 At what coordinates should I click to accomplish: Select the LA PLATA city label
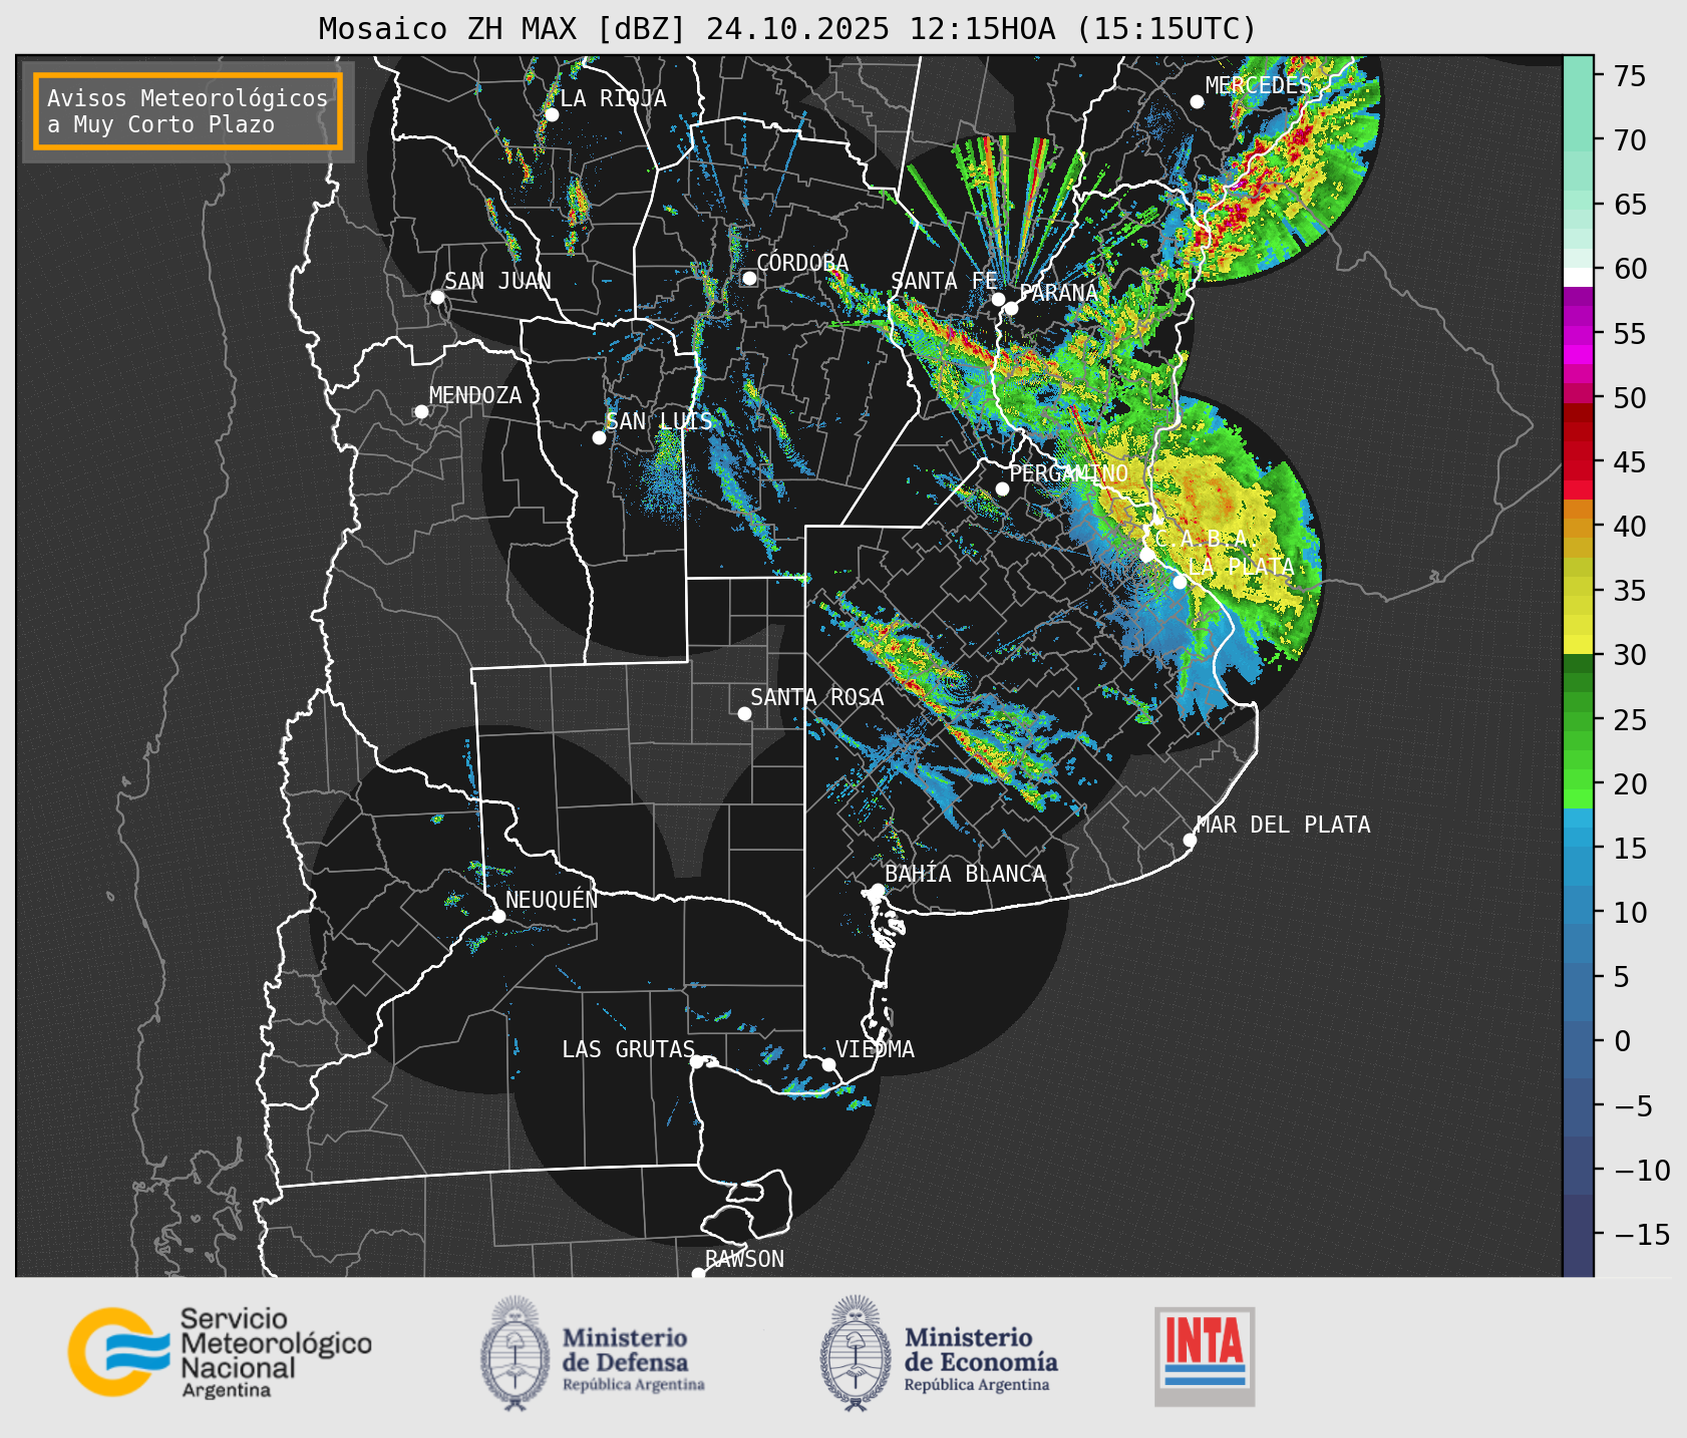[x=1241, y=566]
